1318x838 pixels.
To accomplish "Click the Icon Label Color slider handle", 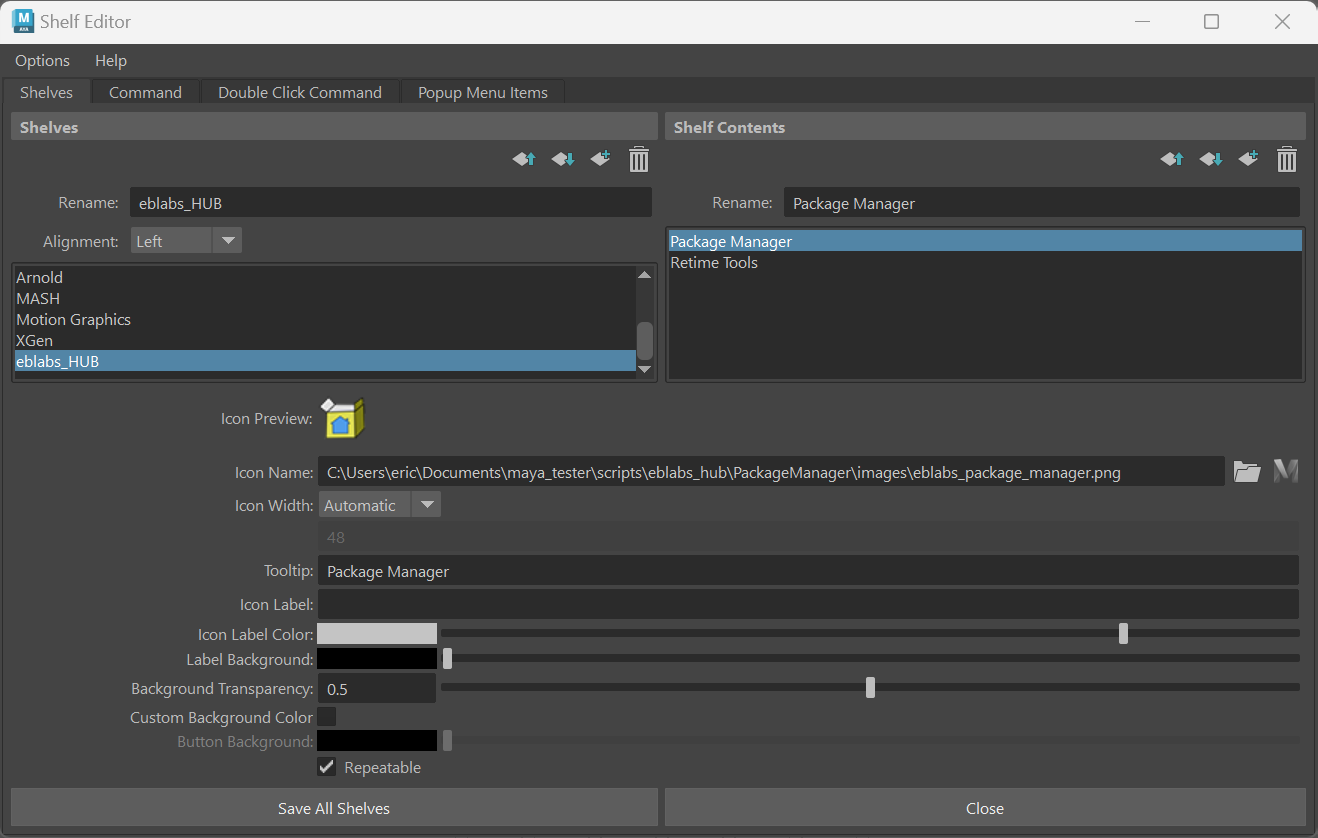I will pyautogui.click(x=1123, y=633).
